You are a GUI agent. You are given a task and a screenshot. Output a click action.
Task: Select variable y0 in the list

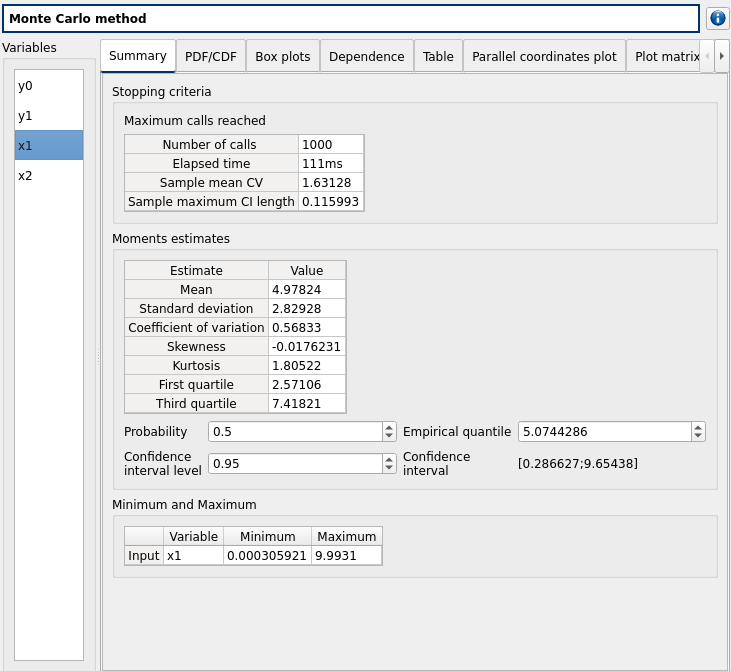(49, 86)
